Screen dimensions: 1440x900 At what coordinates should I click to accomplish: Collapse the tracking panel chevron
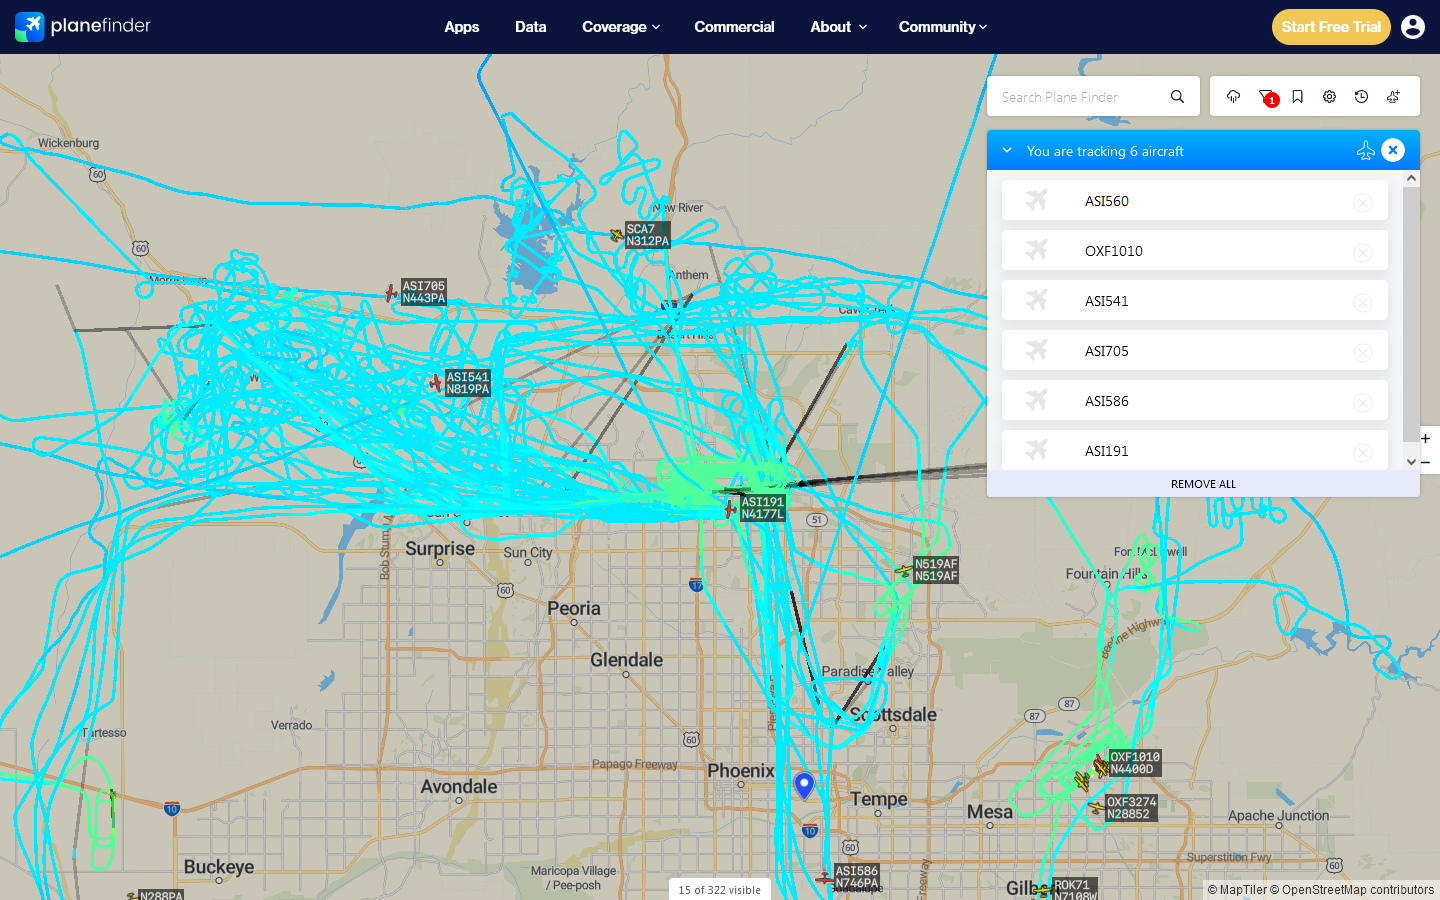tap(1007, 151)
